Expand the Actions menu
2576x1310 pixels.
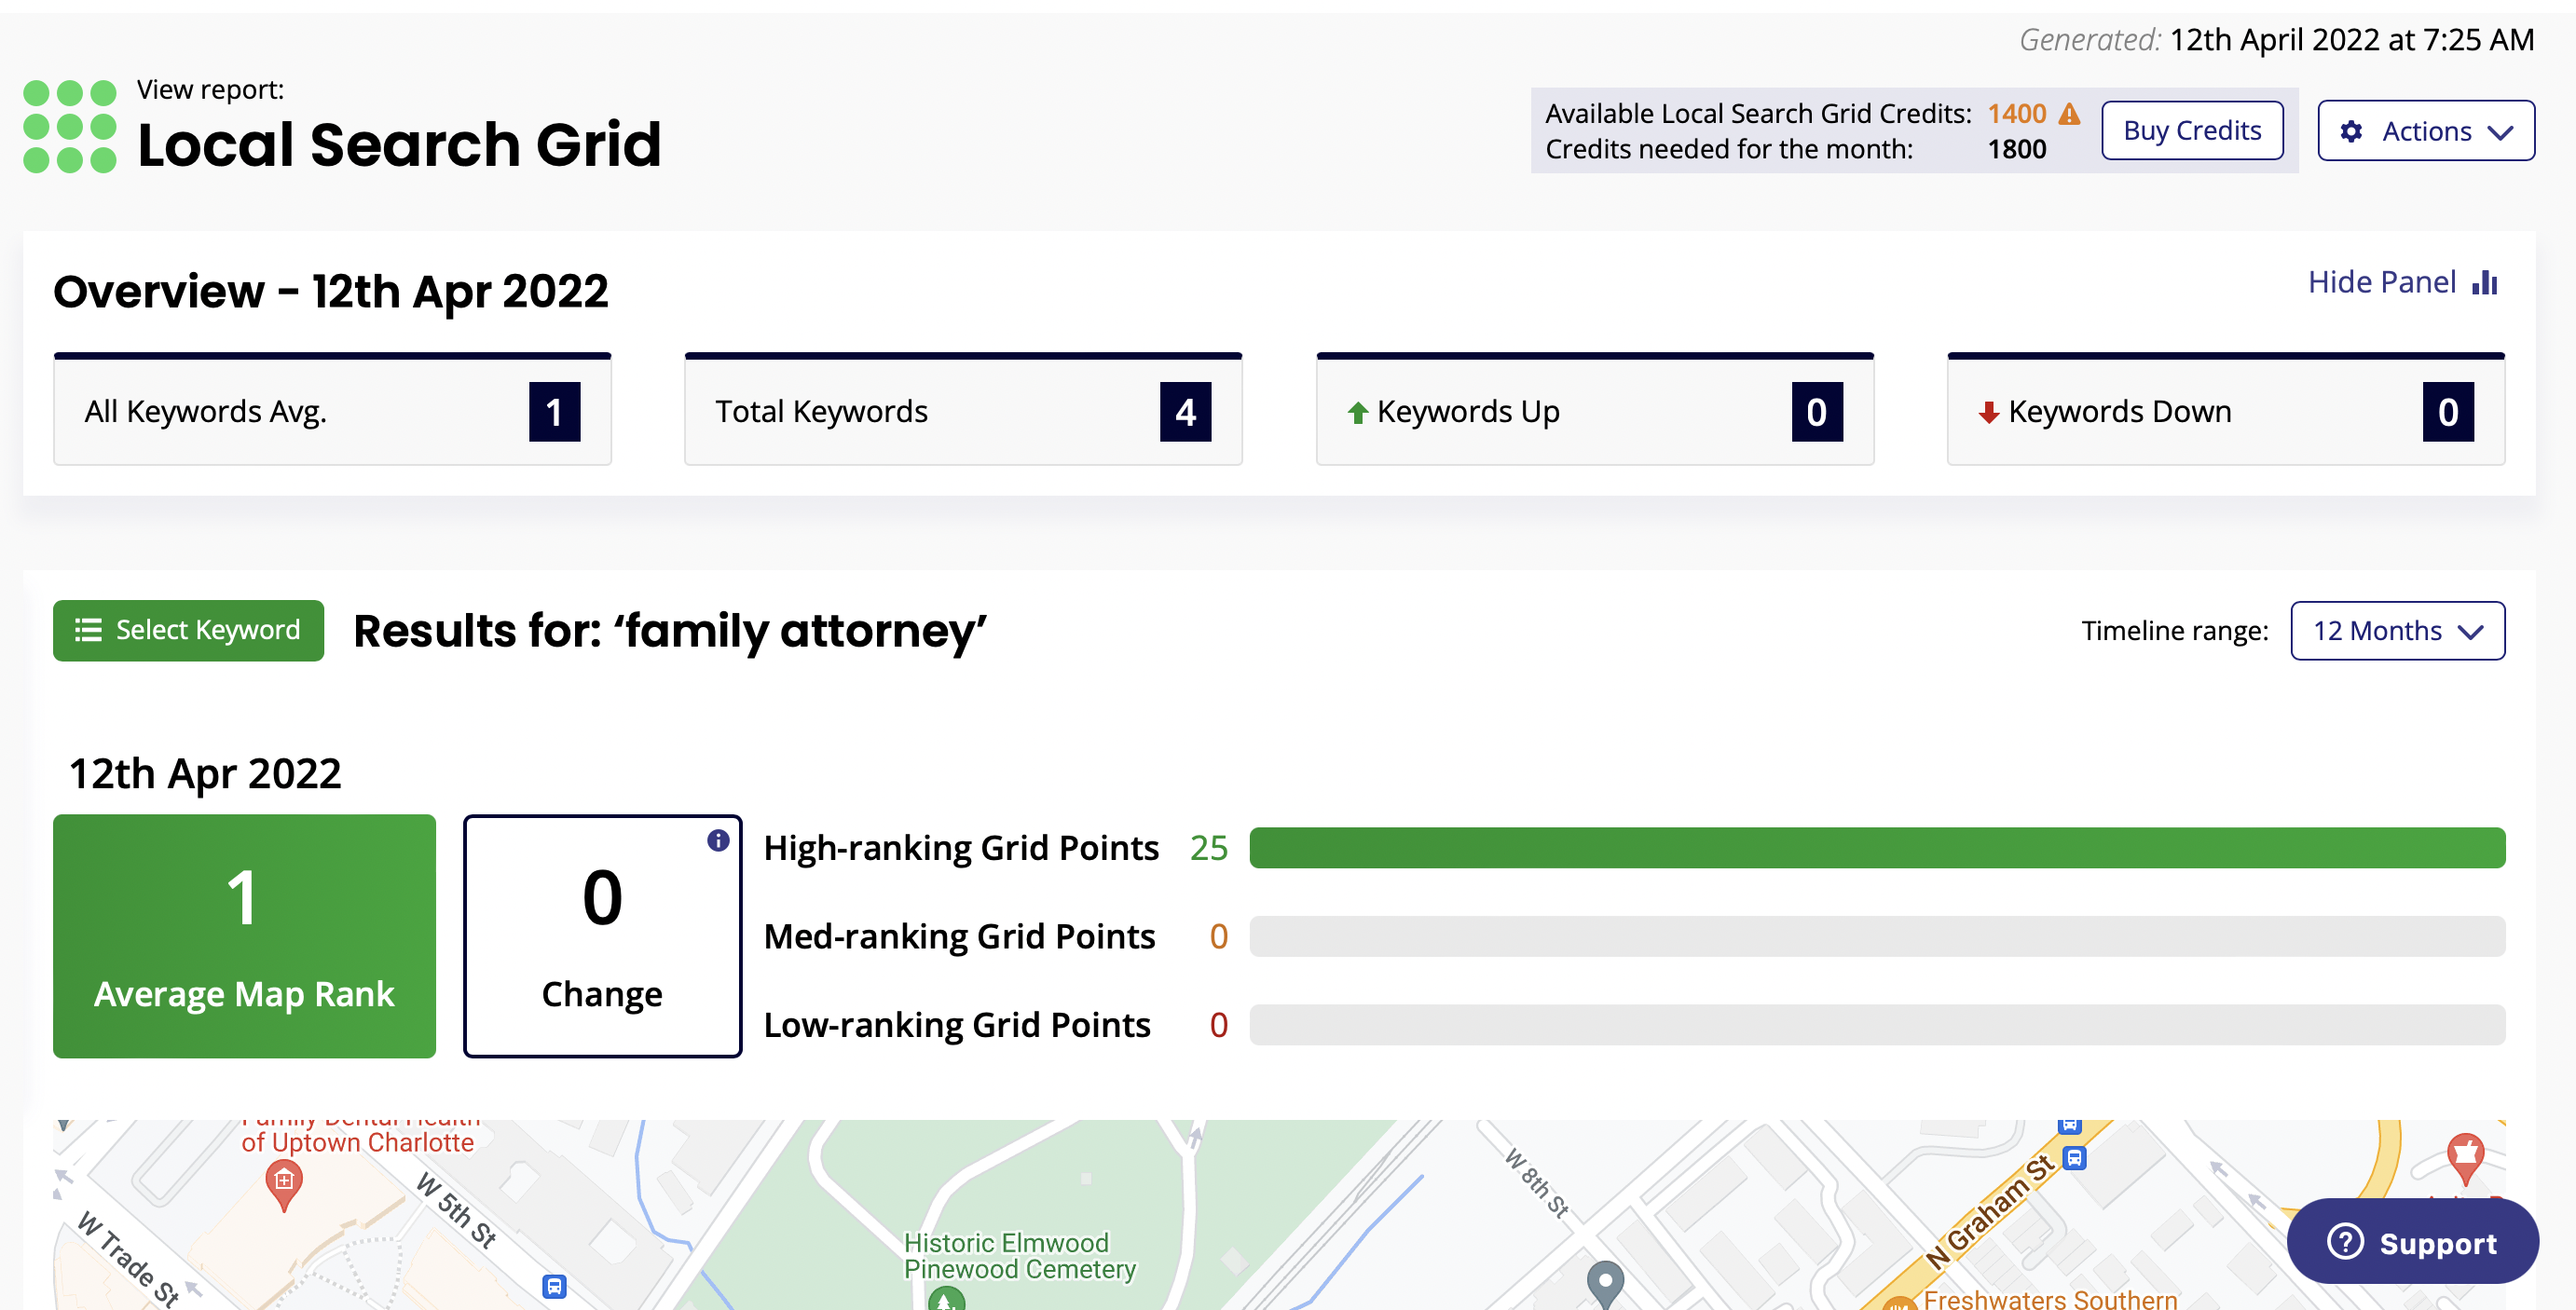(2425, 130)
